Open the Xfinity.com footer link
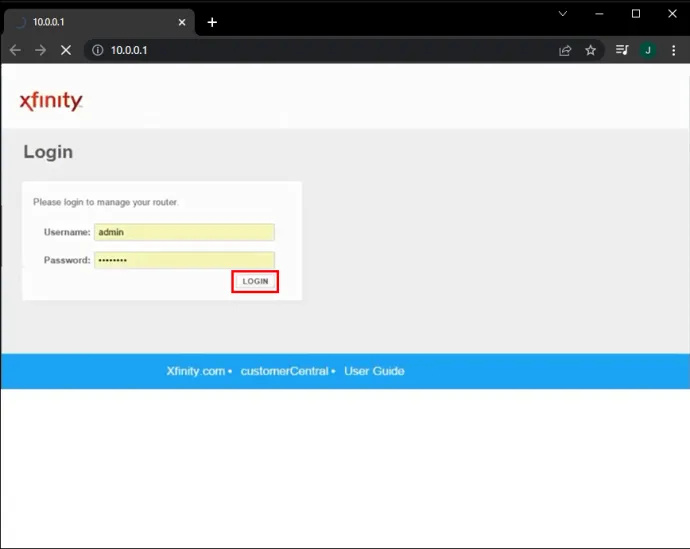690x549 pixels. click(x=196, y=371)
